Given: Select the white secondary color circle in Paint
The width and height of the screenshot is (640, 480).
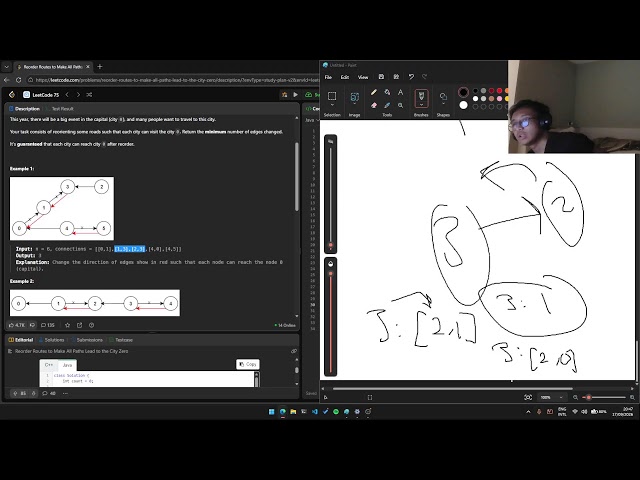Looking at the screenshot, I should pos(463,105).
